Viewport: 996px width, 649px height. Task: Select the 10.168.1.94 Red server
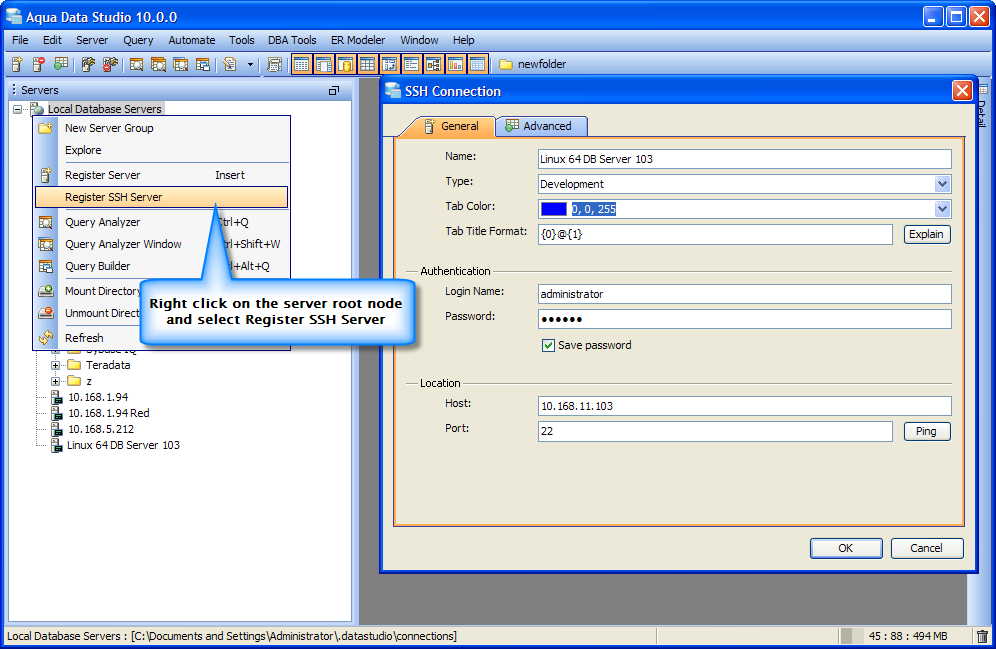pos(109,413)
